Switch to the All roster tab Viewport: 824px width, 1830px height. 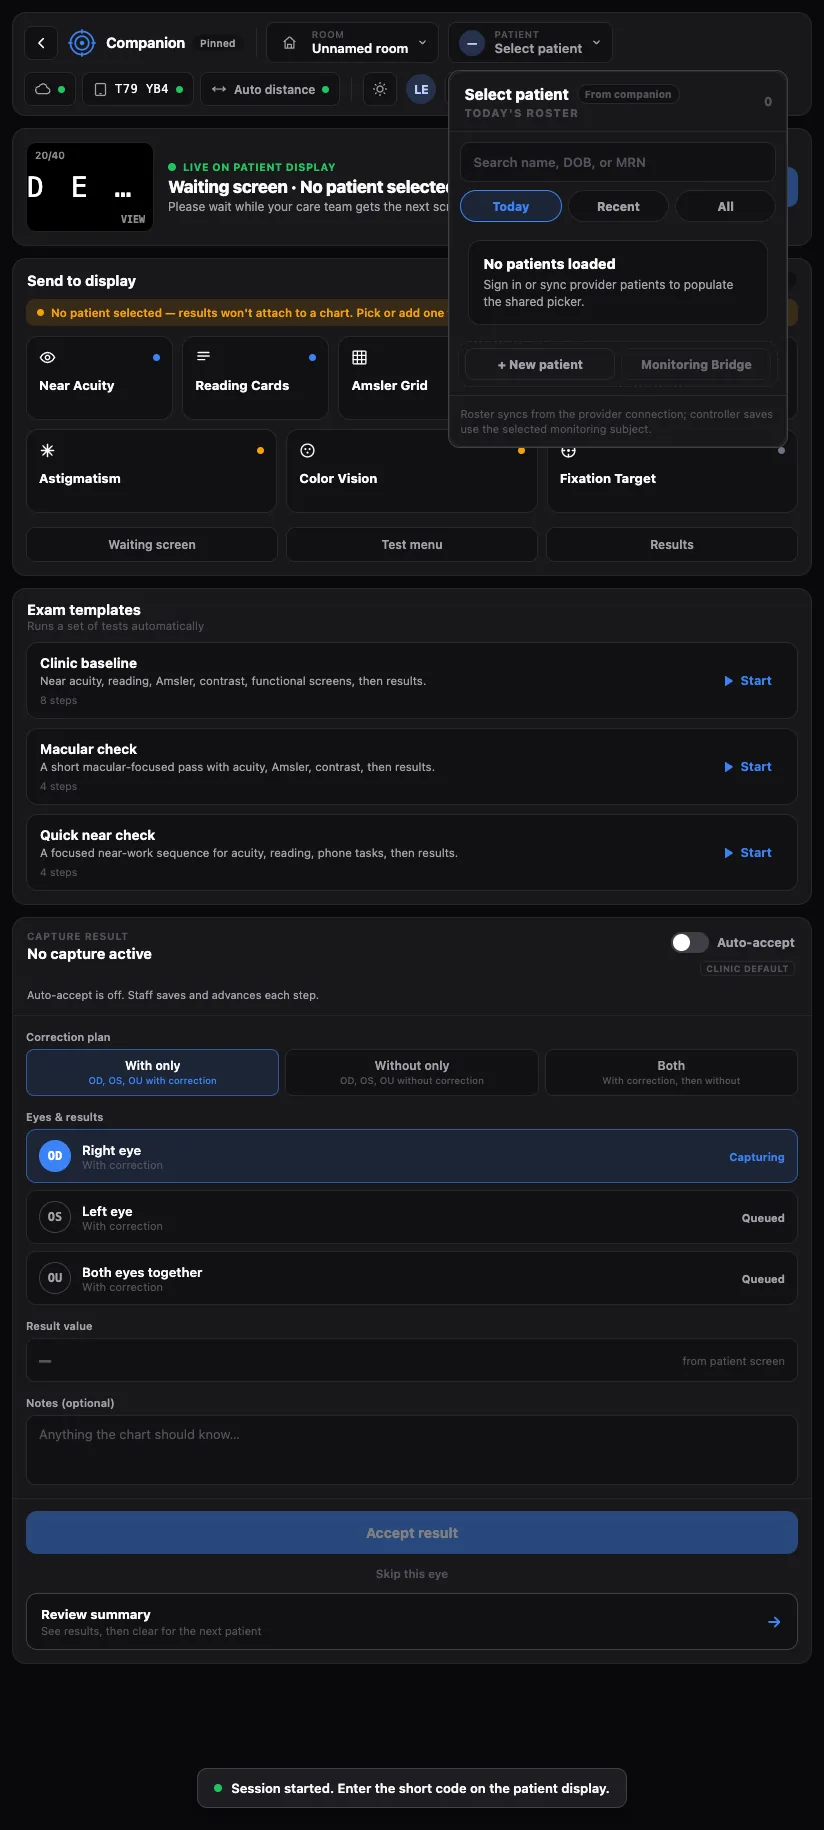(x=725, y=206)
